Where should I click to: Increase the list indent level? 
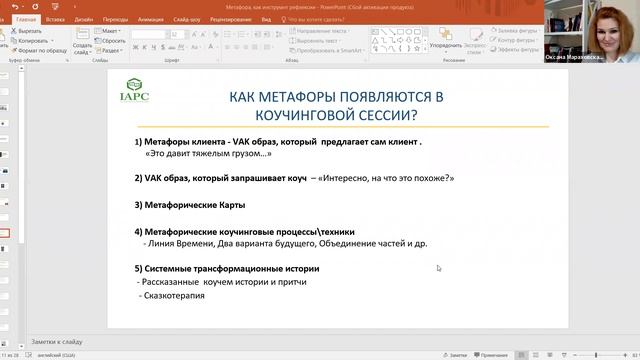pos(267,35)
